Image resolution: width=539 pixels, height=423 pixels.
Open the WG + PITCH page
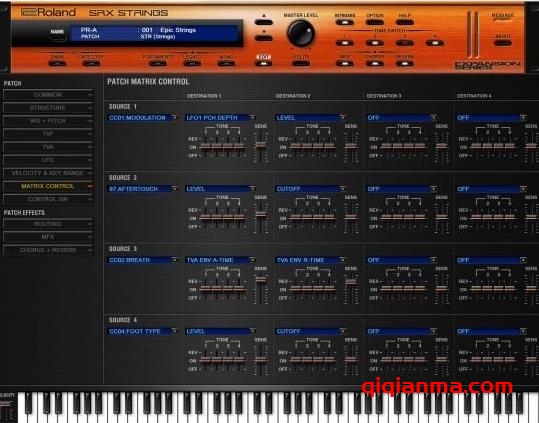pos(48,121)
